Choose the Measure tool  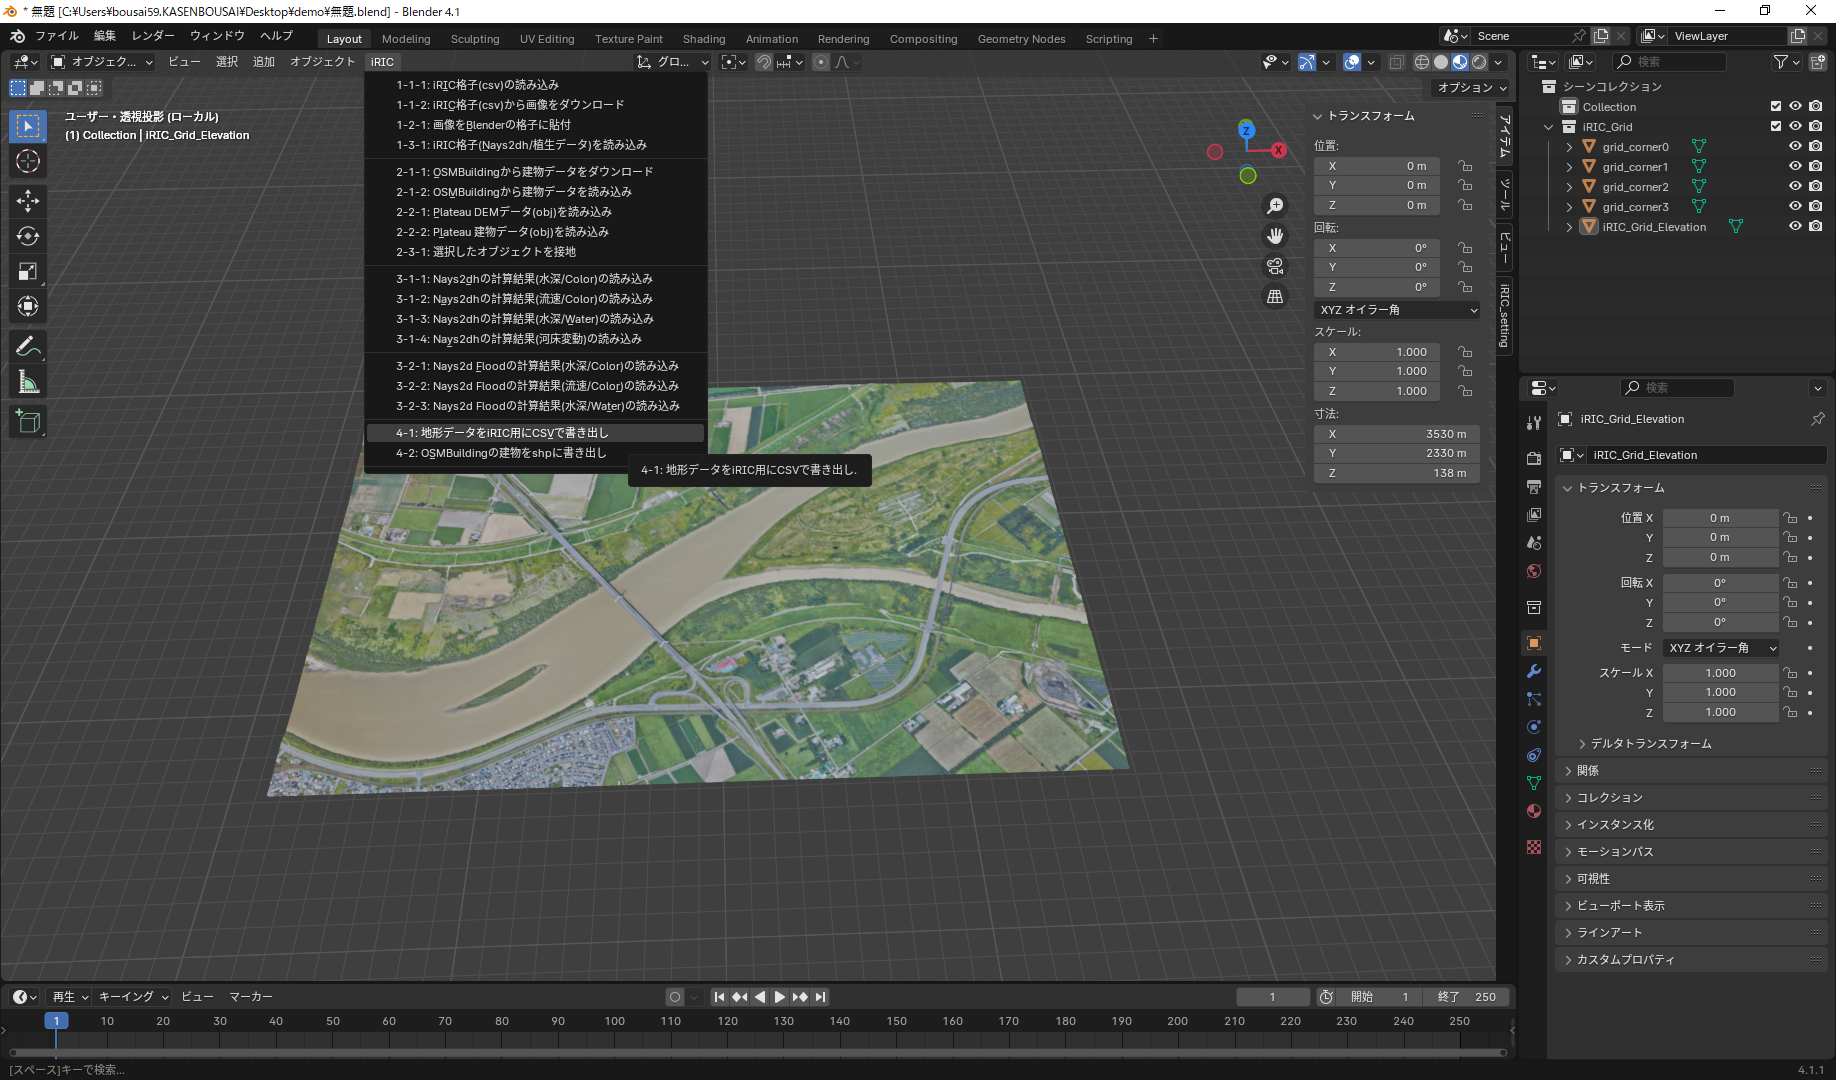(28, 382)
